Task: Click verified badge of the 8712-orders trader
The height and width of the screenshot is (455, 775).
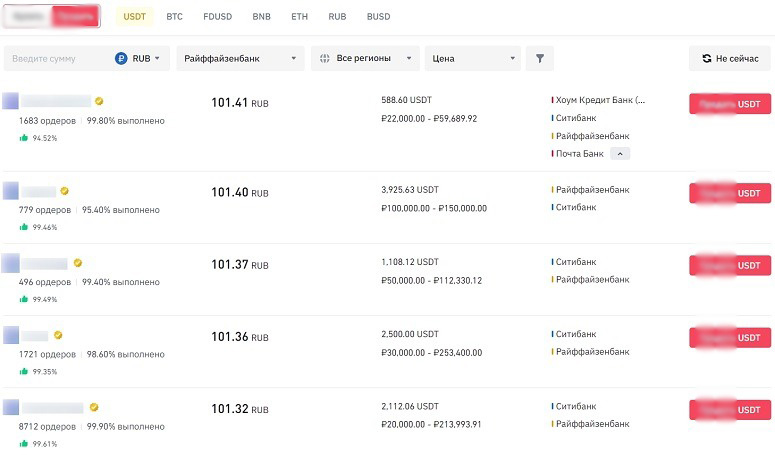Action: point(94,408)
